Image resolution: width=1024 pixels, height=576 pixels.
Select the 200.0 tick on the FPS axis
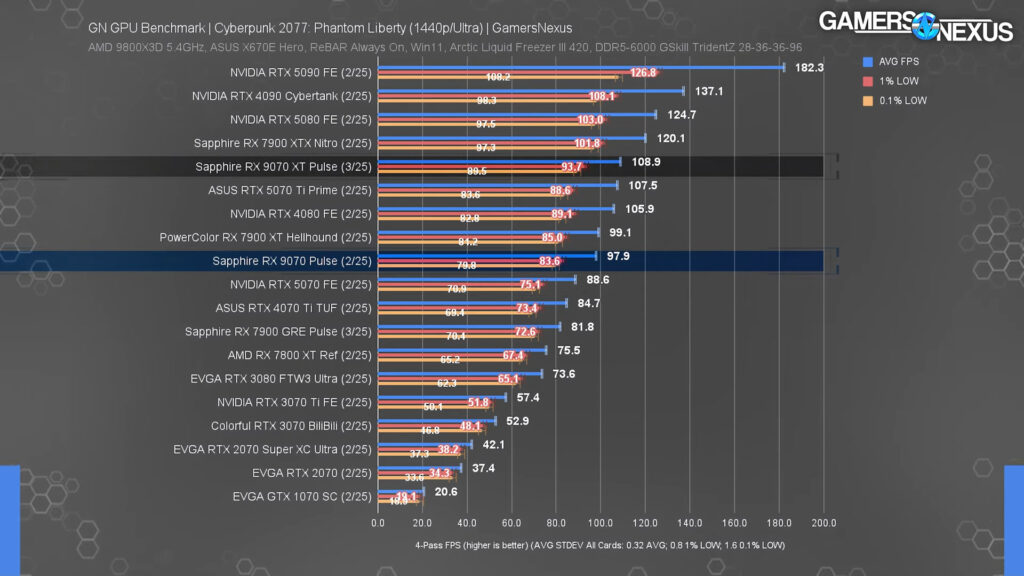pyautogui.click(x=824, y=522)
